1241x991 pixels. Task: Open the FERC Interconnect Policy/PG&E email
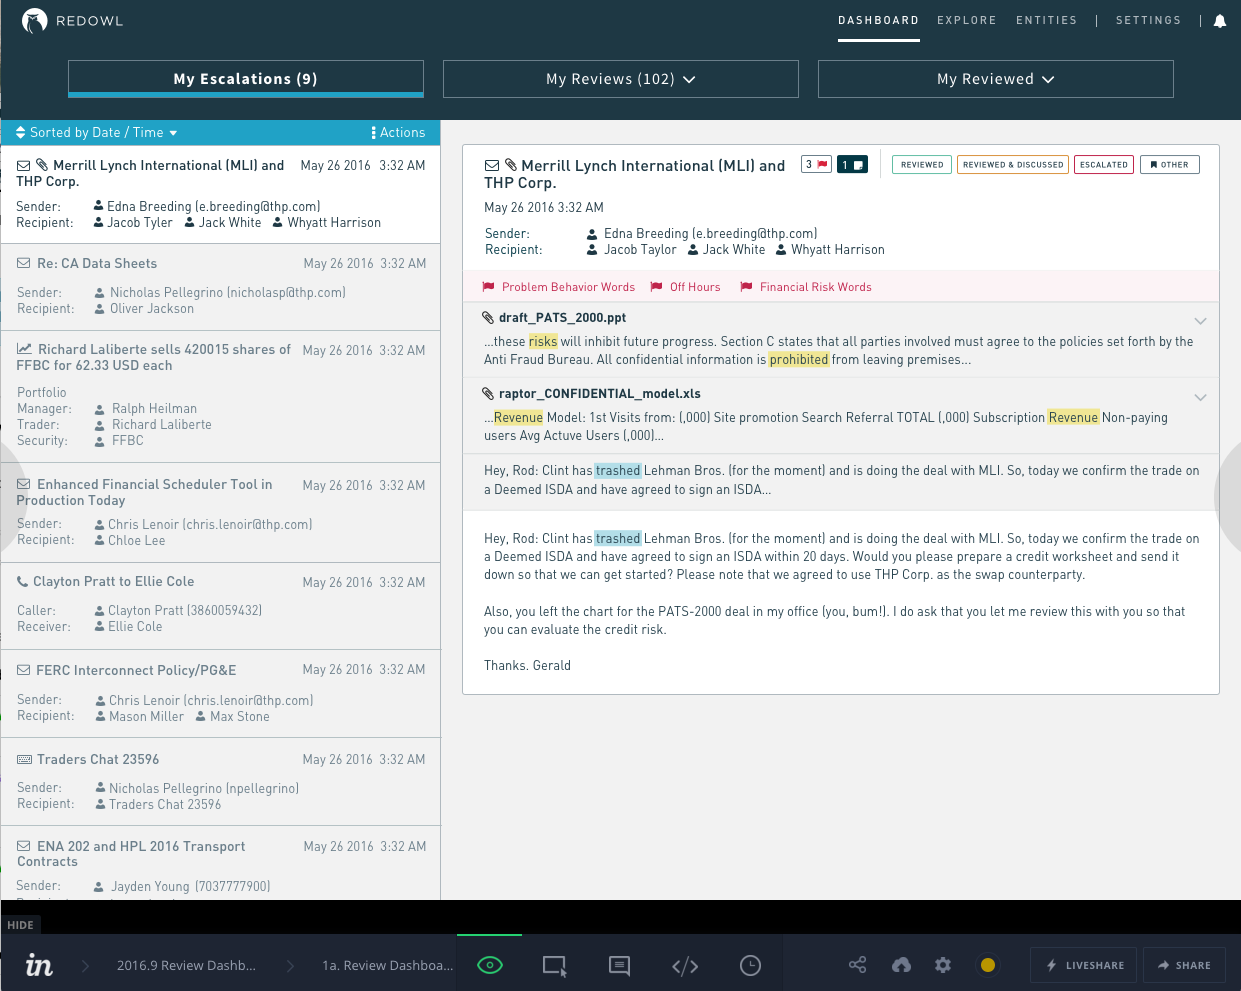220,693
